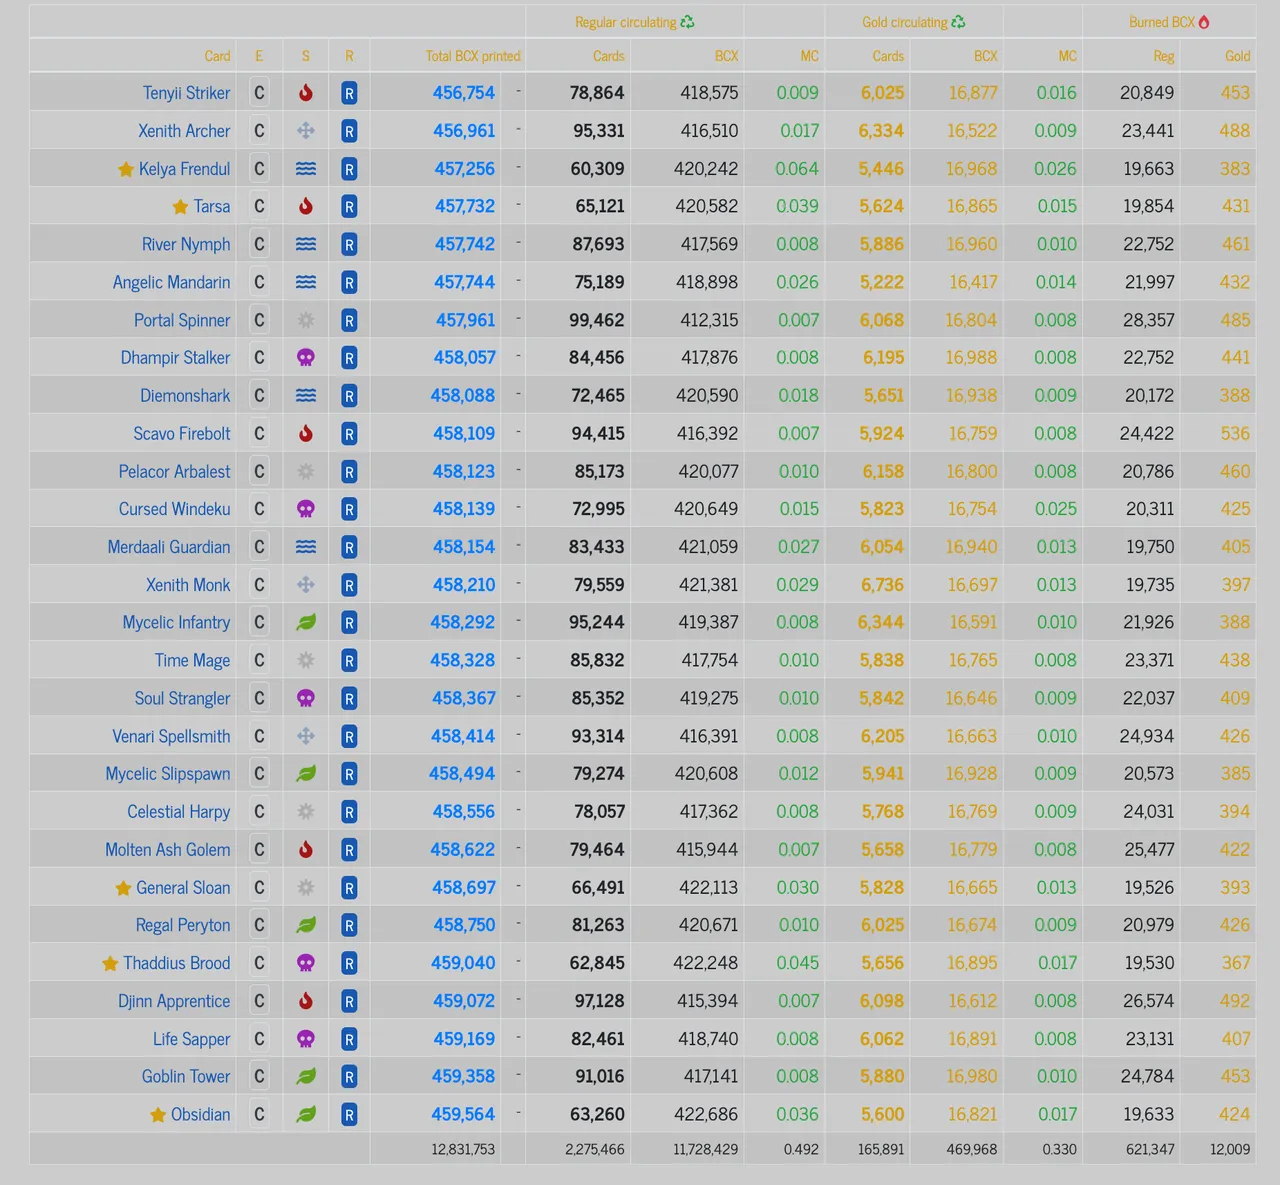Open the Angelic Mandarin card link
The image size is (1280, 1185).
tap(171, 282)
